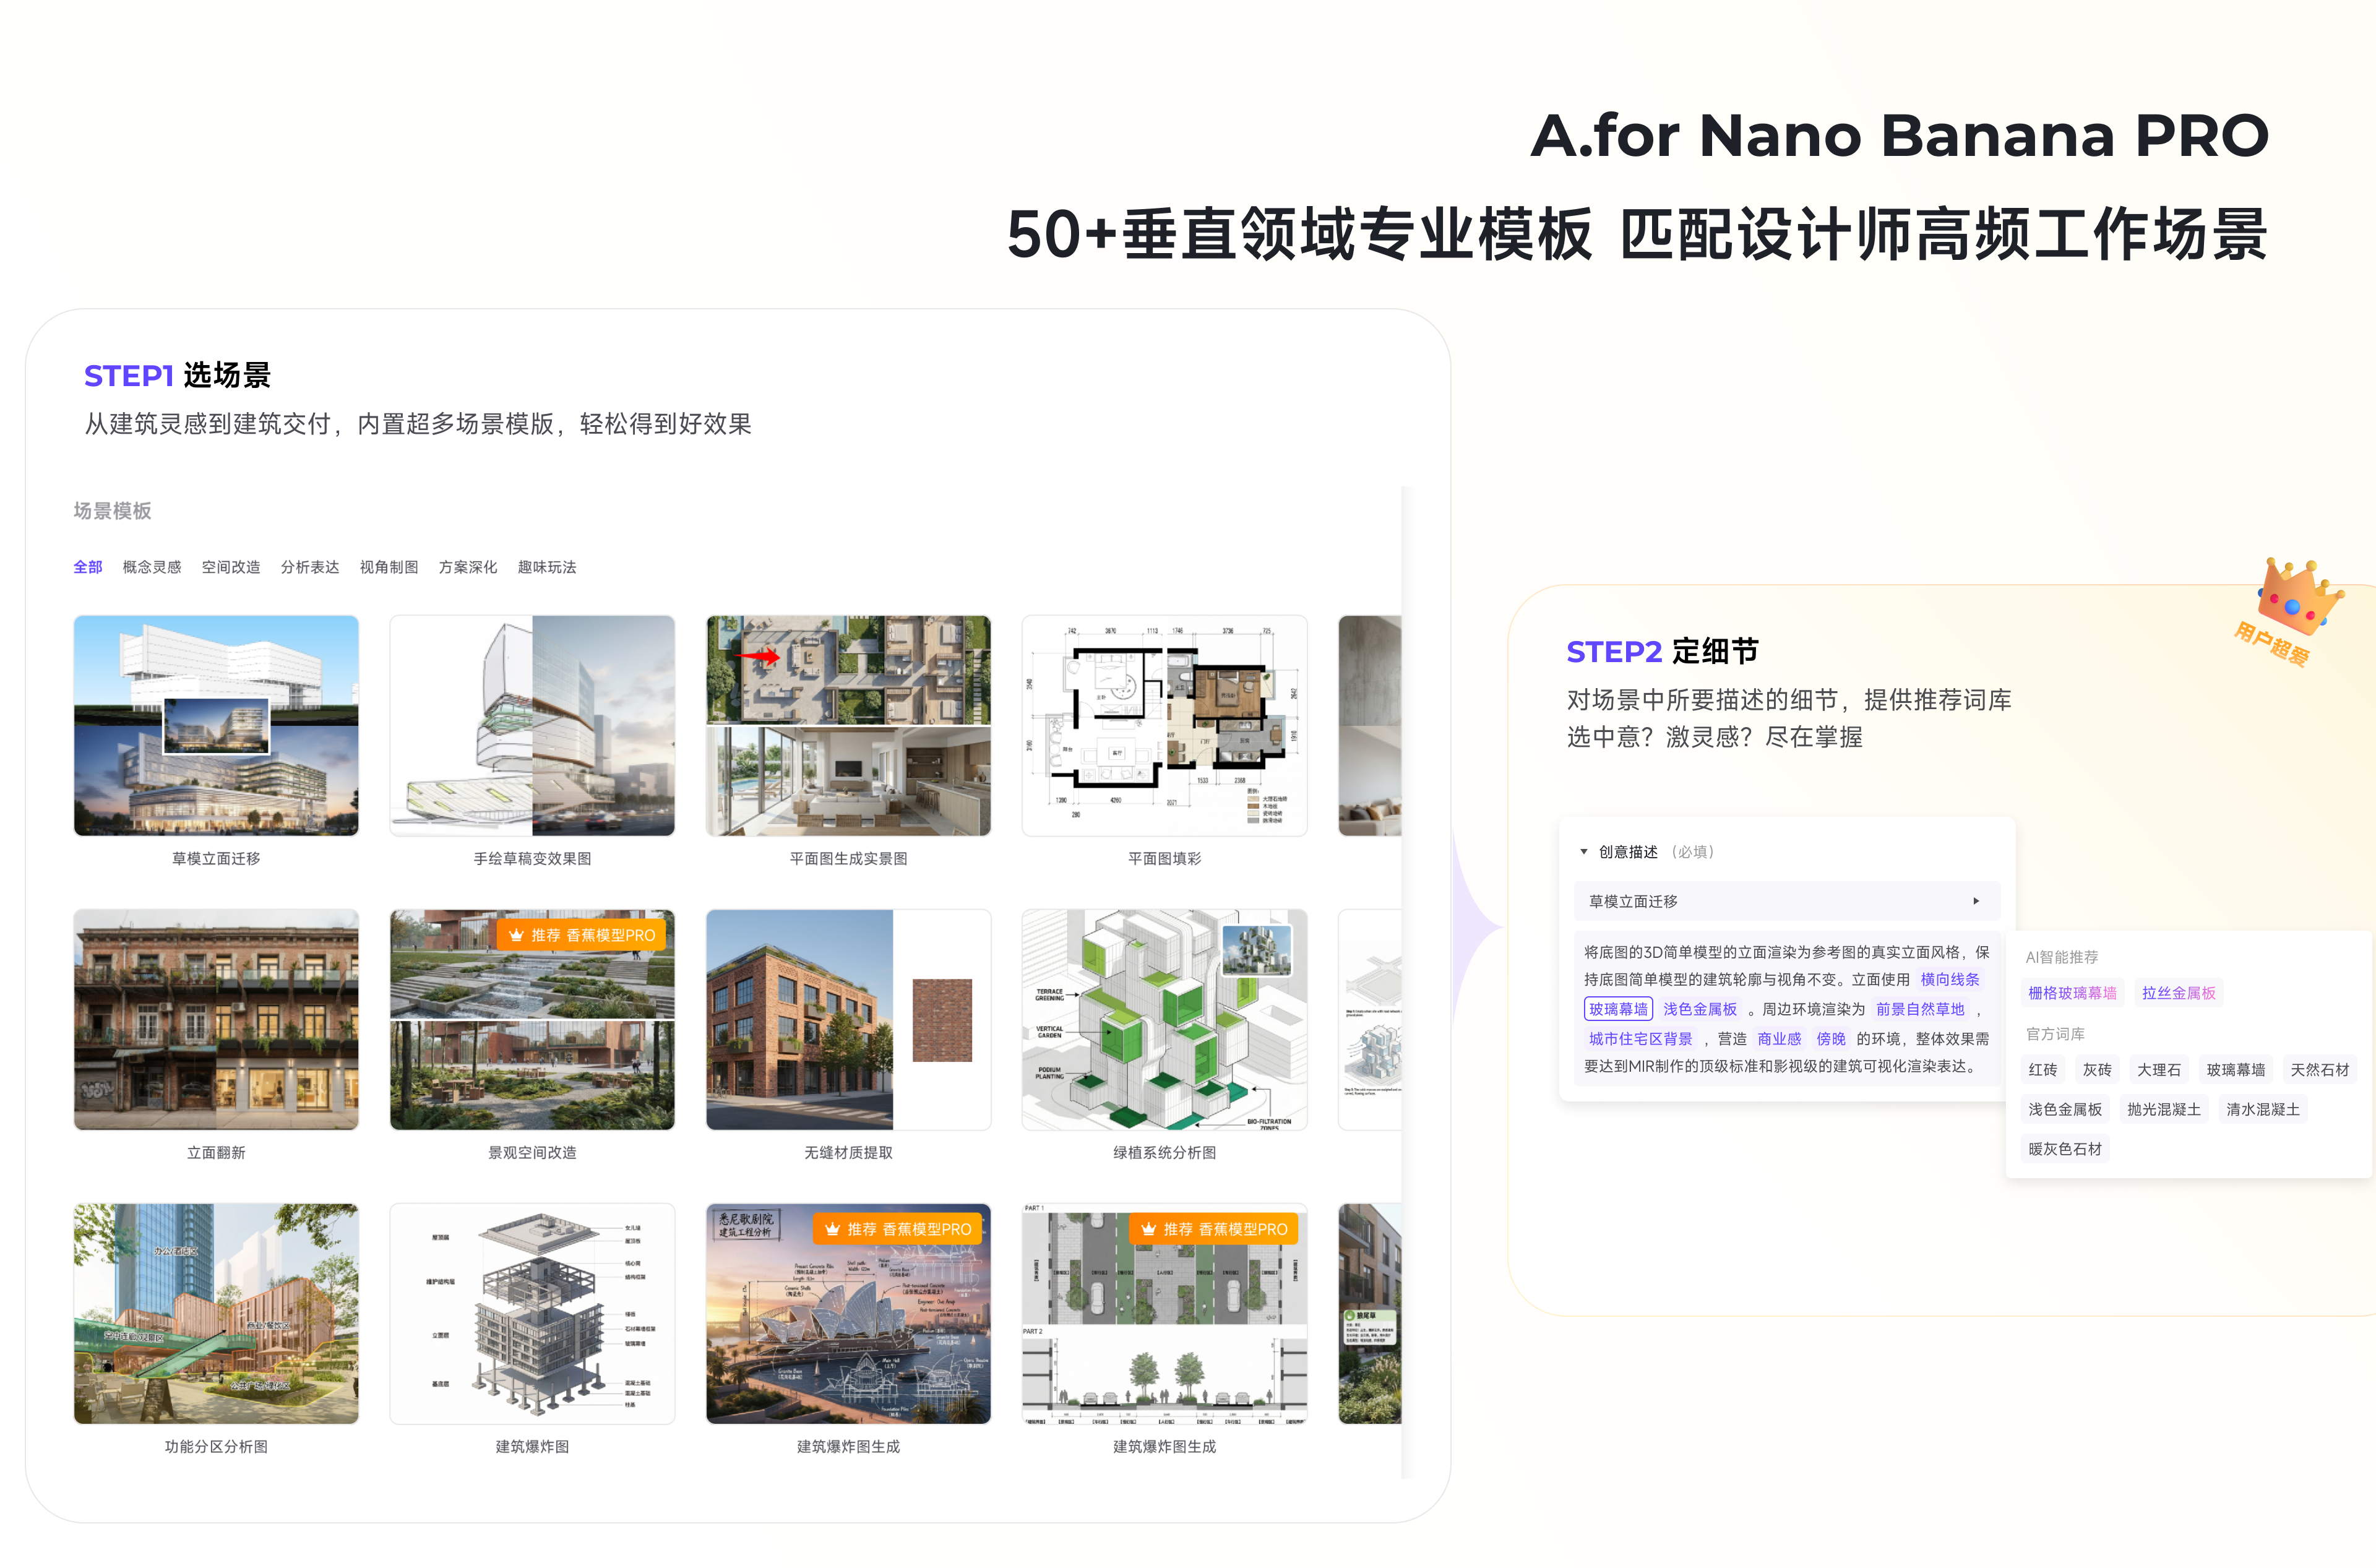Add the AI-recommended 栅格玻璃幕墙 tag
Image resolution: width=2376 pixels, height=1568 pixels.
pyautogui.click(x=2072, y=993)
